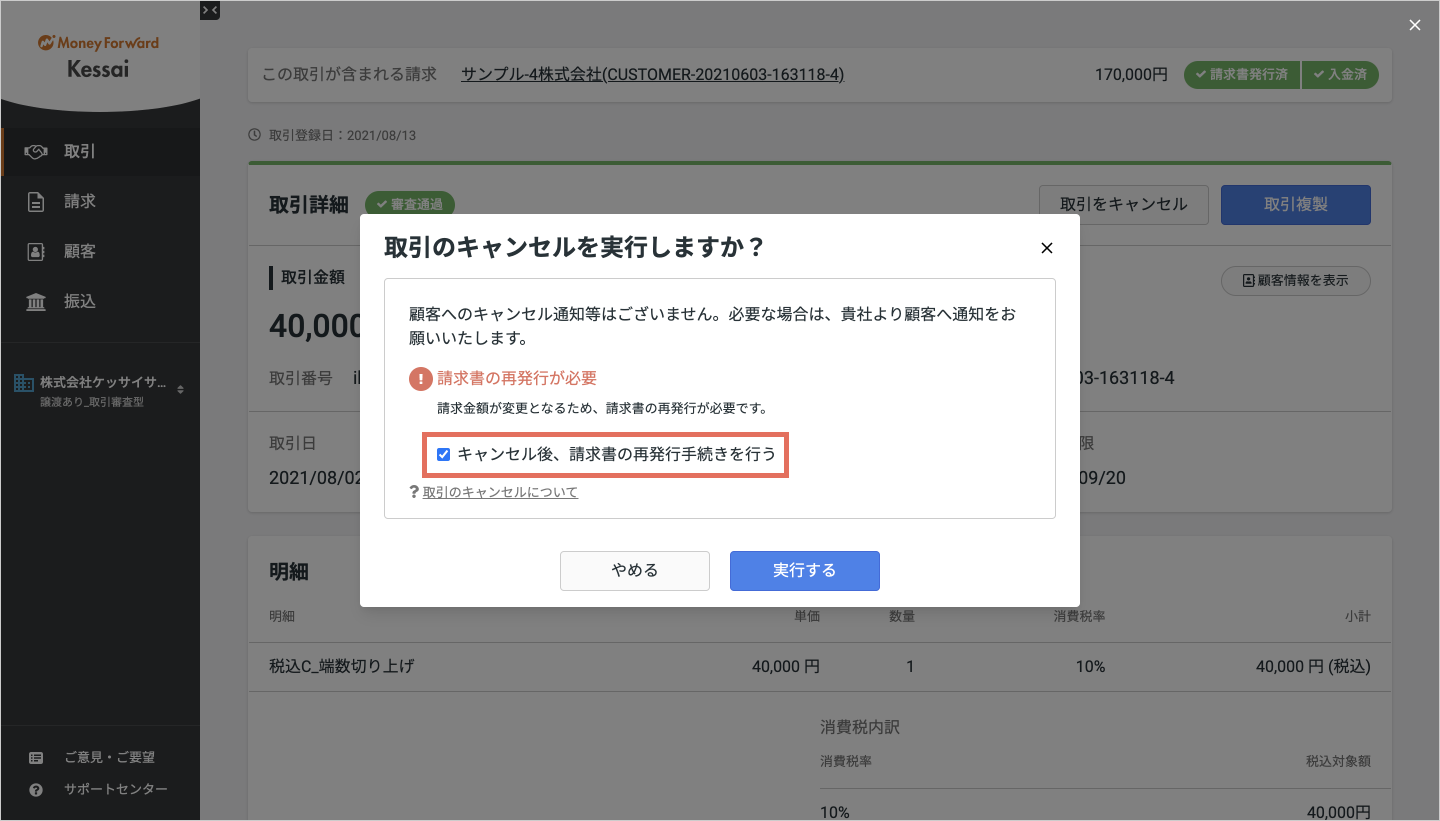1440x821 pixels.
Task: Open the 顧客 sidebar menu
Action: (100, 251)
